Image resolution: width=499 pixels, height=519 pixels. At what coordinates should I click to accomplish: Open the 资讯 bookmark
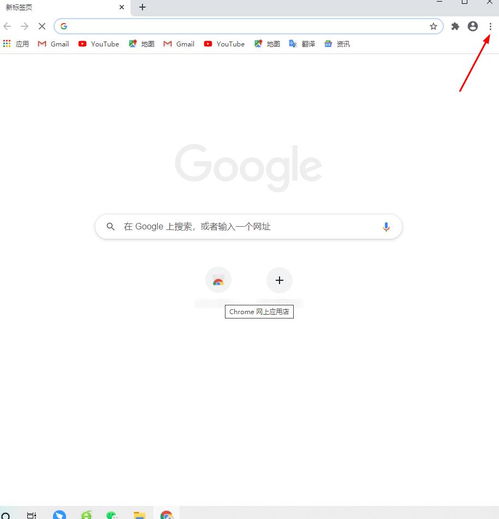(x=337, y=44)
